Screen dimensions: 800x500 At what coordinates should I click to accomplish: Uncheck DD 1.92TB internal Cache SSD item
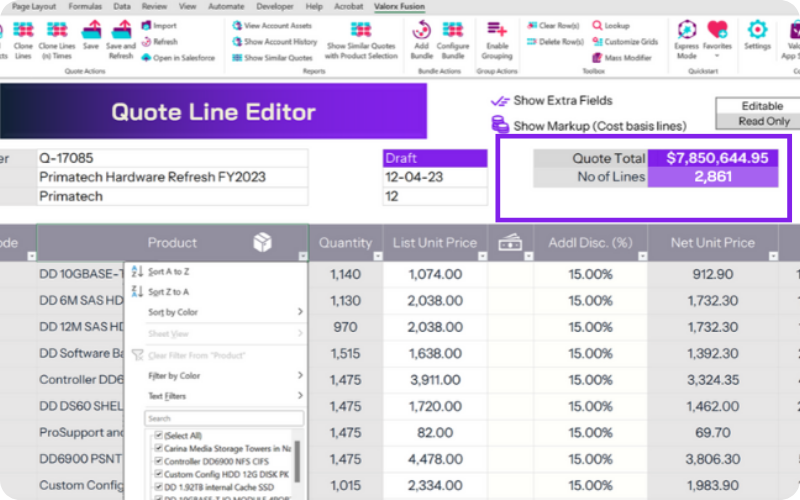[x=159, y=486]
